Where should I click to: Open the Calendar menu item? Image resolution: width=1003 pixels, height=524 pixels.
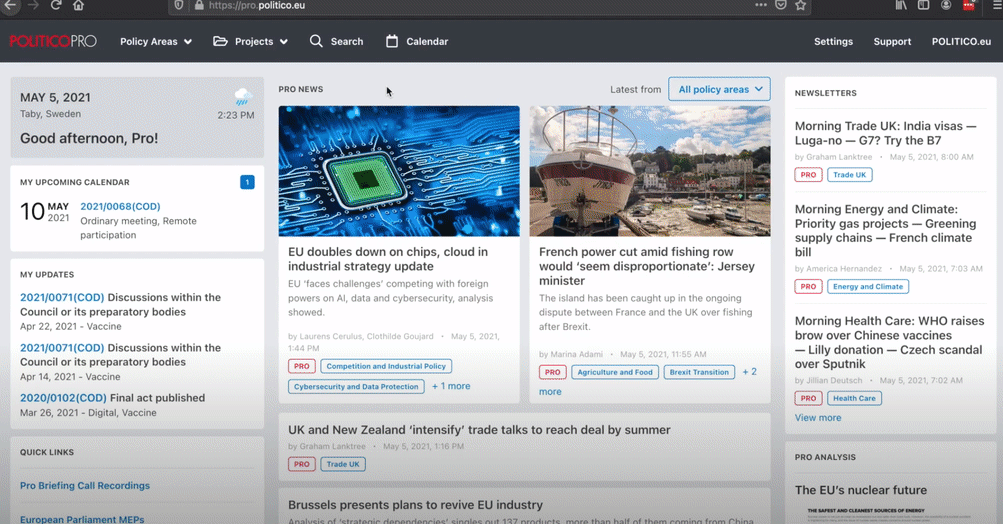click(427, 42)
